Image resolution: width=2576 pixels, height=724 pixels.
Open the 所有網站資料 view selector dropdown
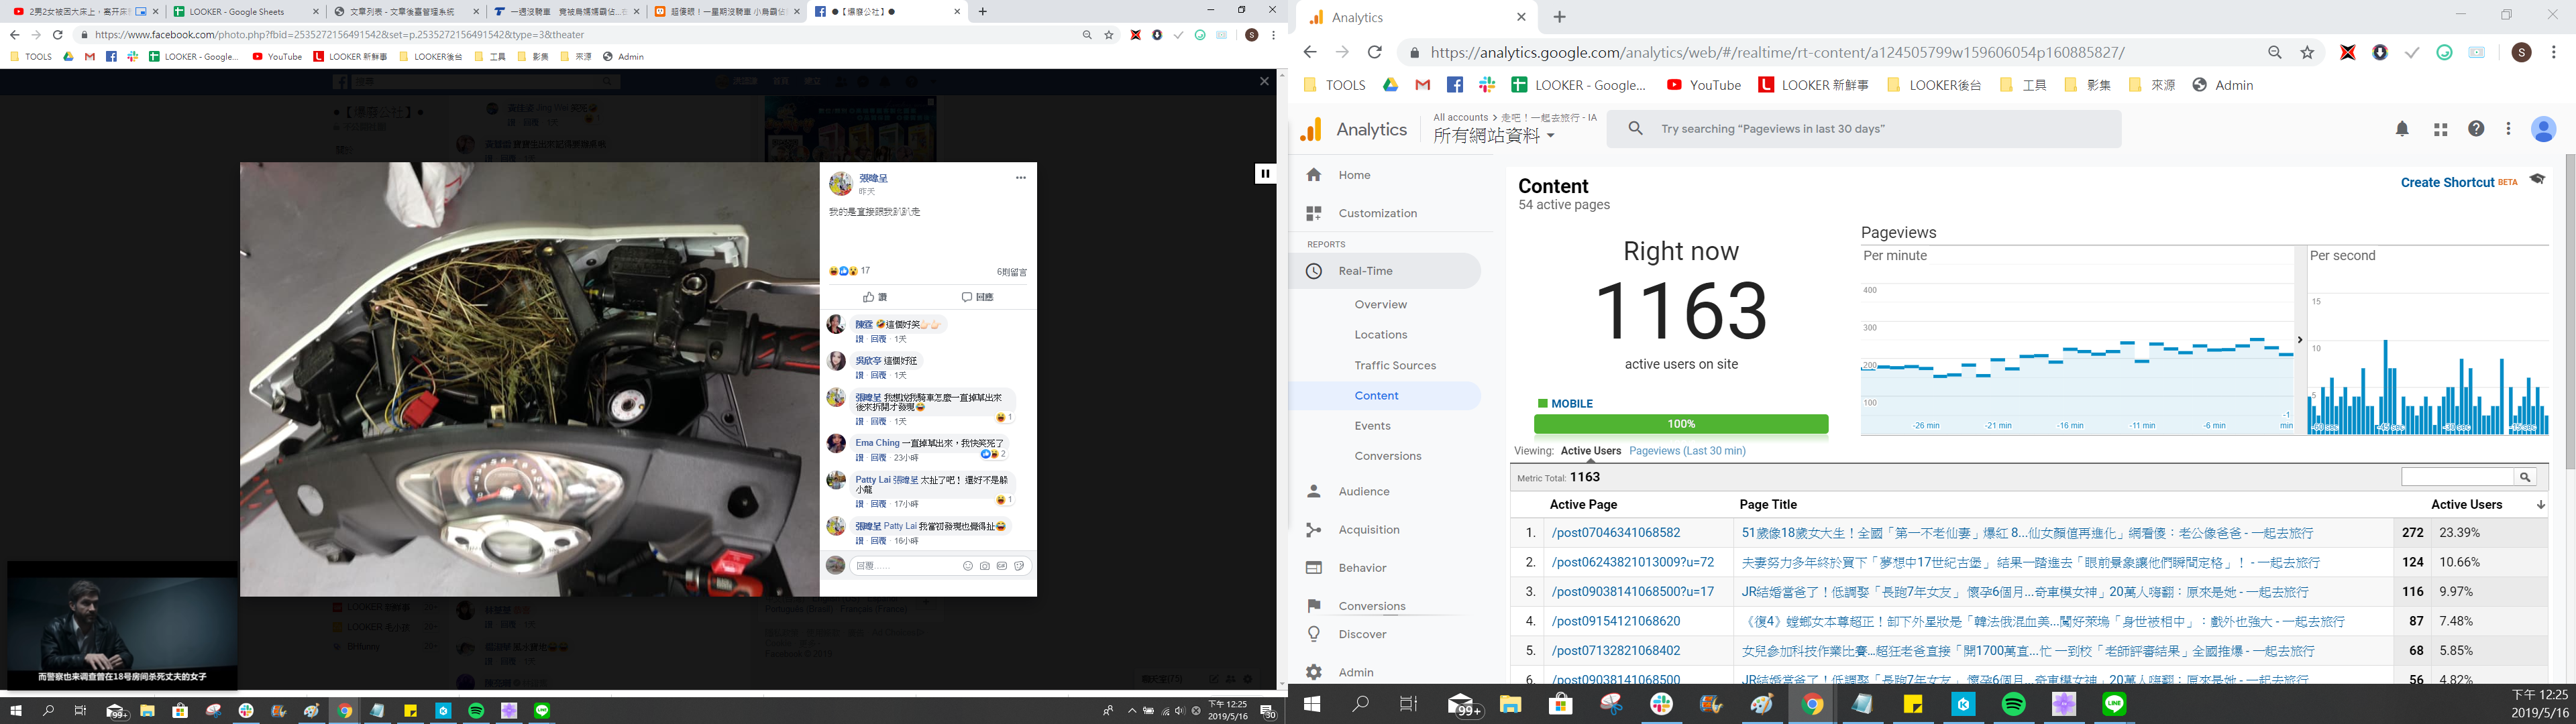coord(1494,136)
